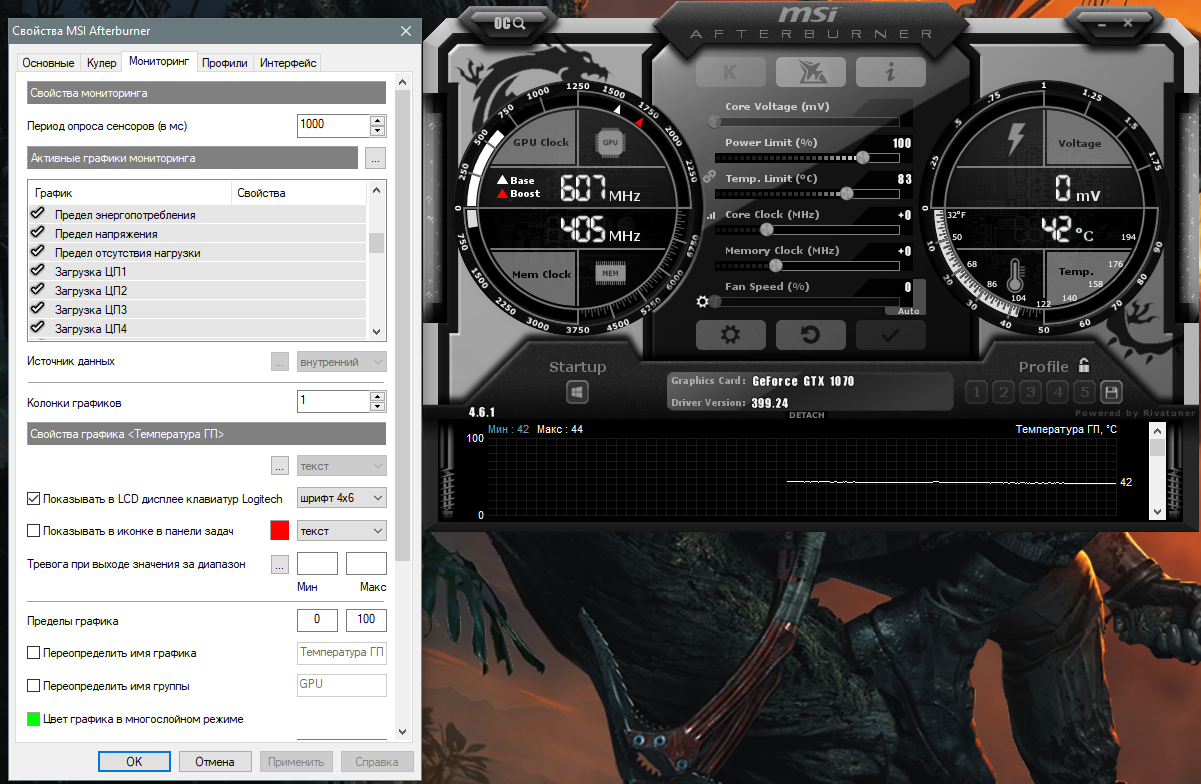Increase the sensor polling period spinner
Viewport: 1201px width, 784px height.
coord(377,120)
